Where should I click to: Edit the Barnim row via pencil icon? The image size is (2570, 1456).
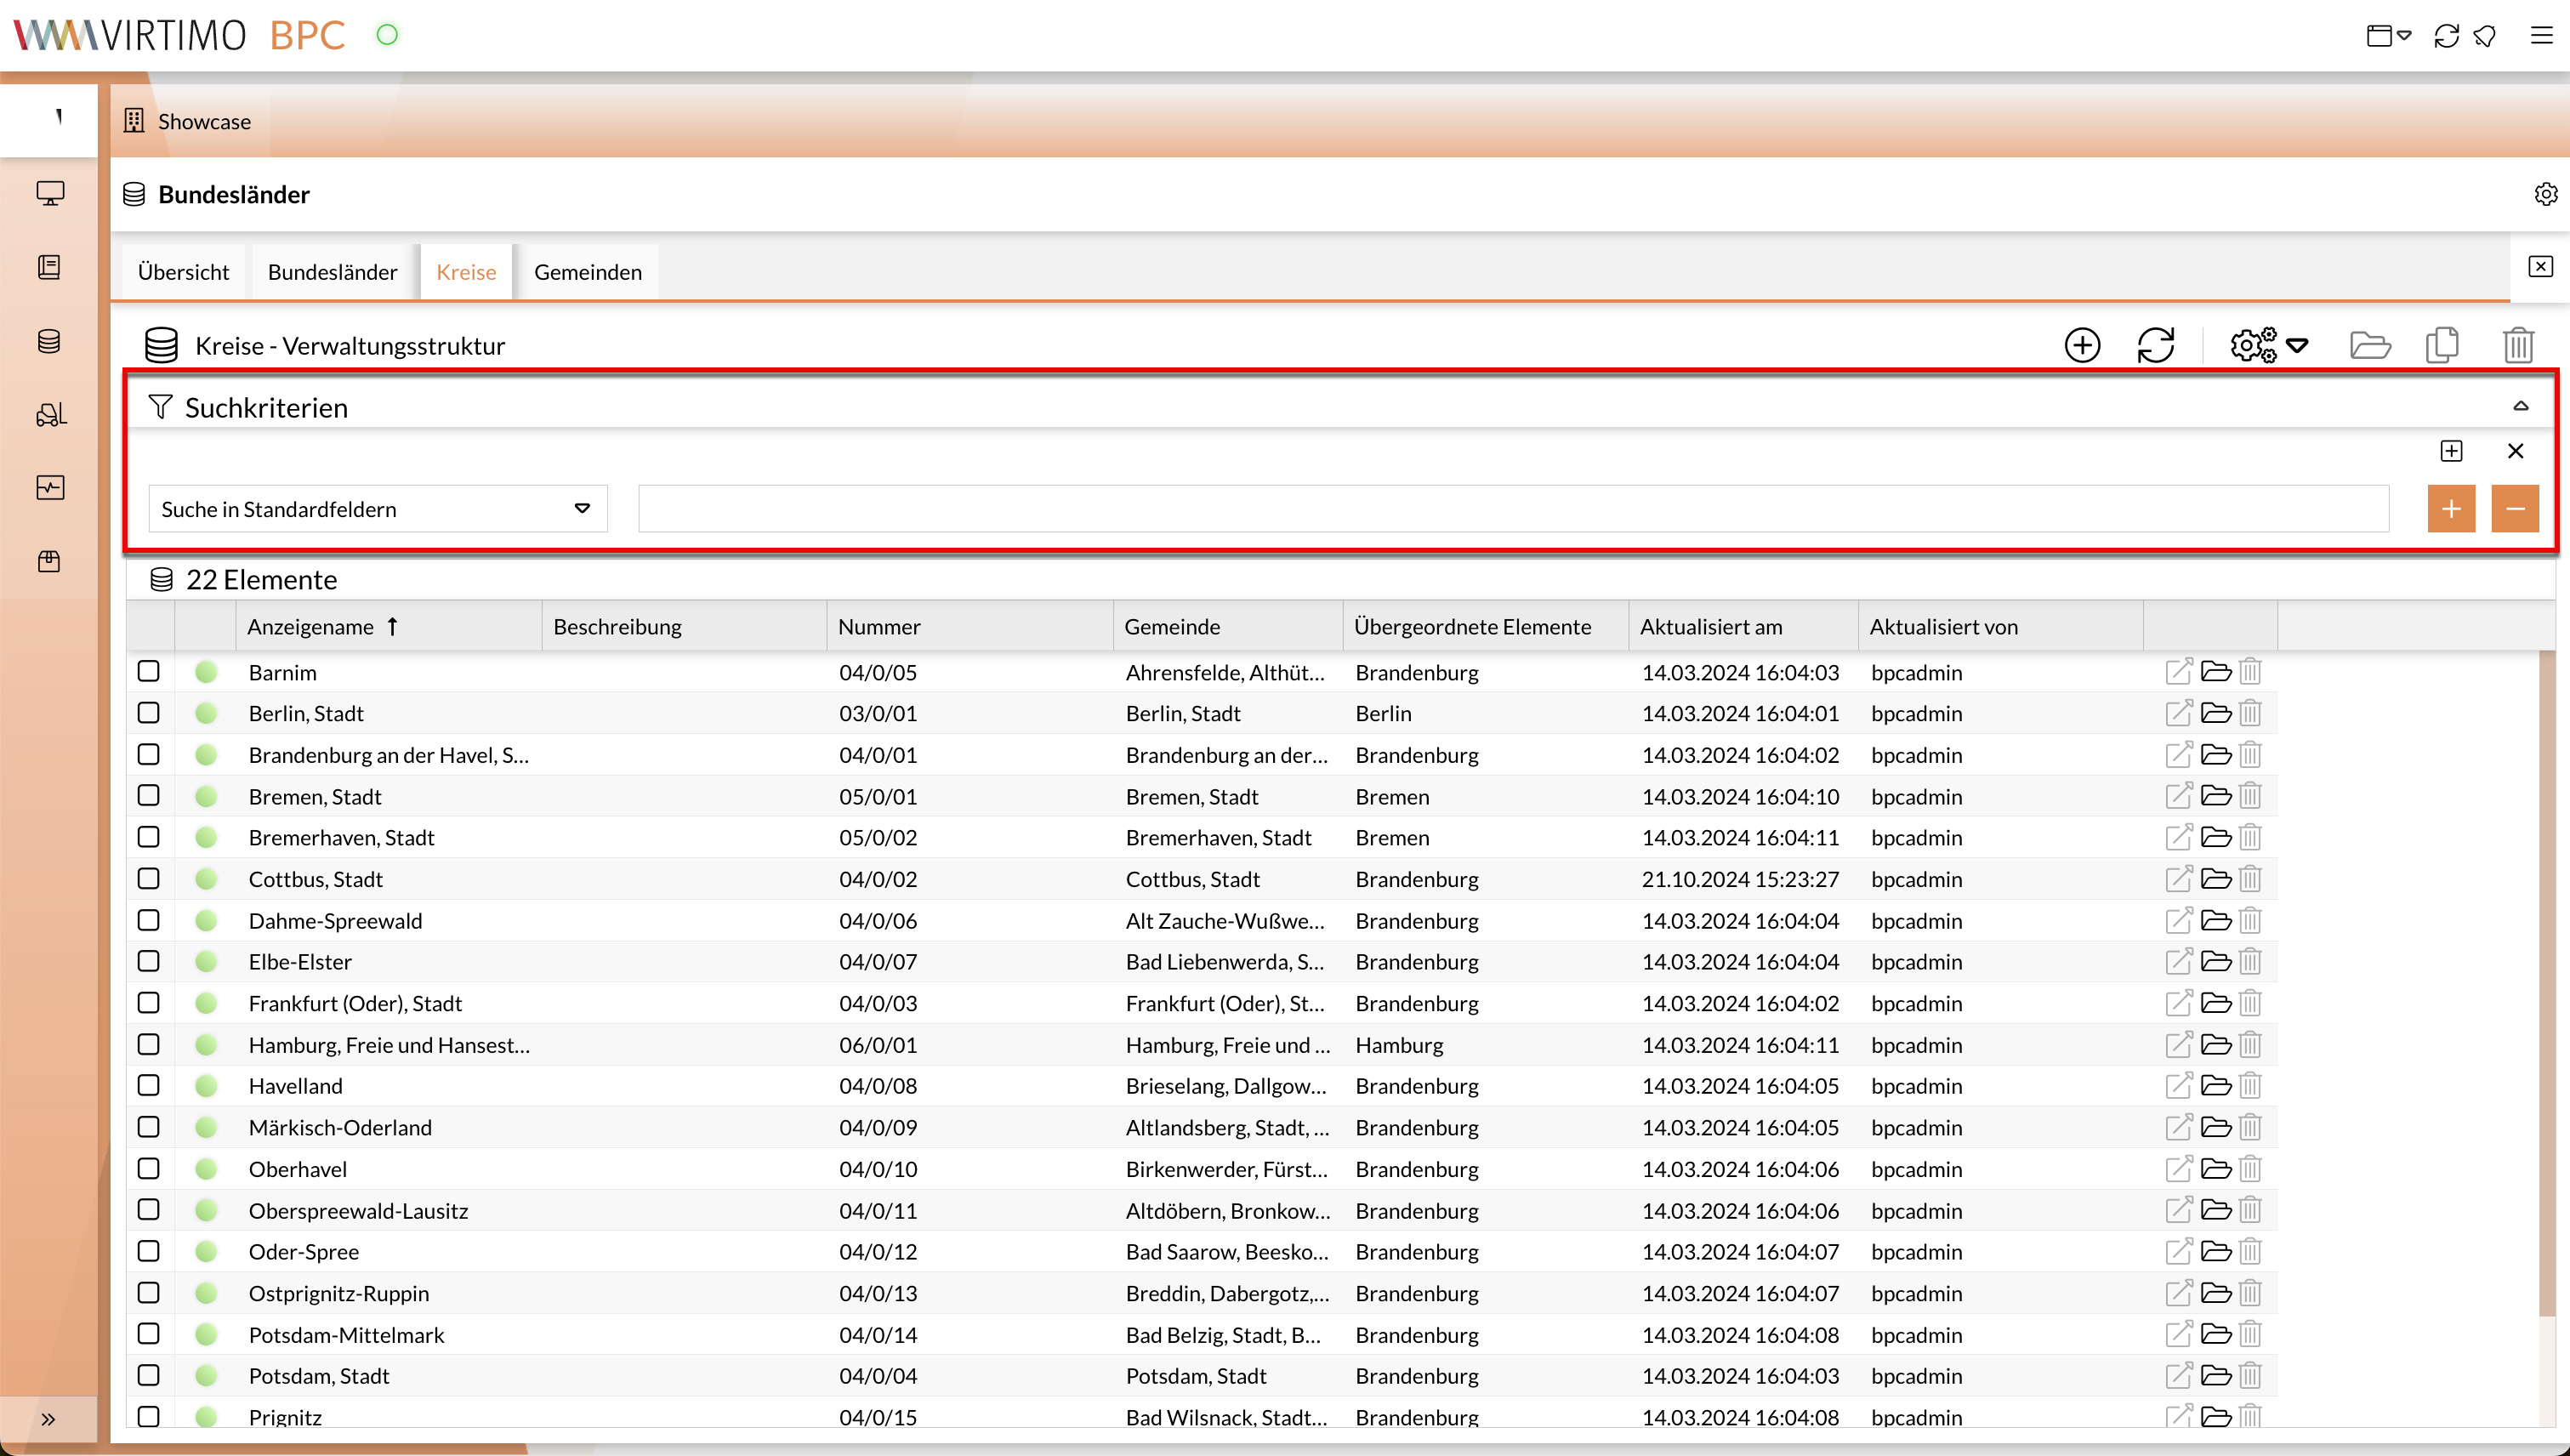pyautogui.click(x=2179, y=671)
